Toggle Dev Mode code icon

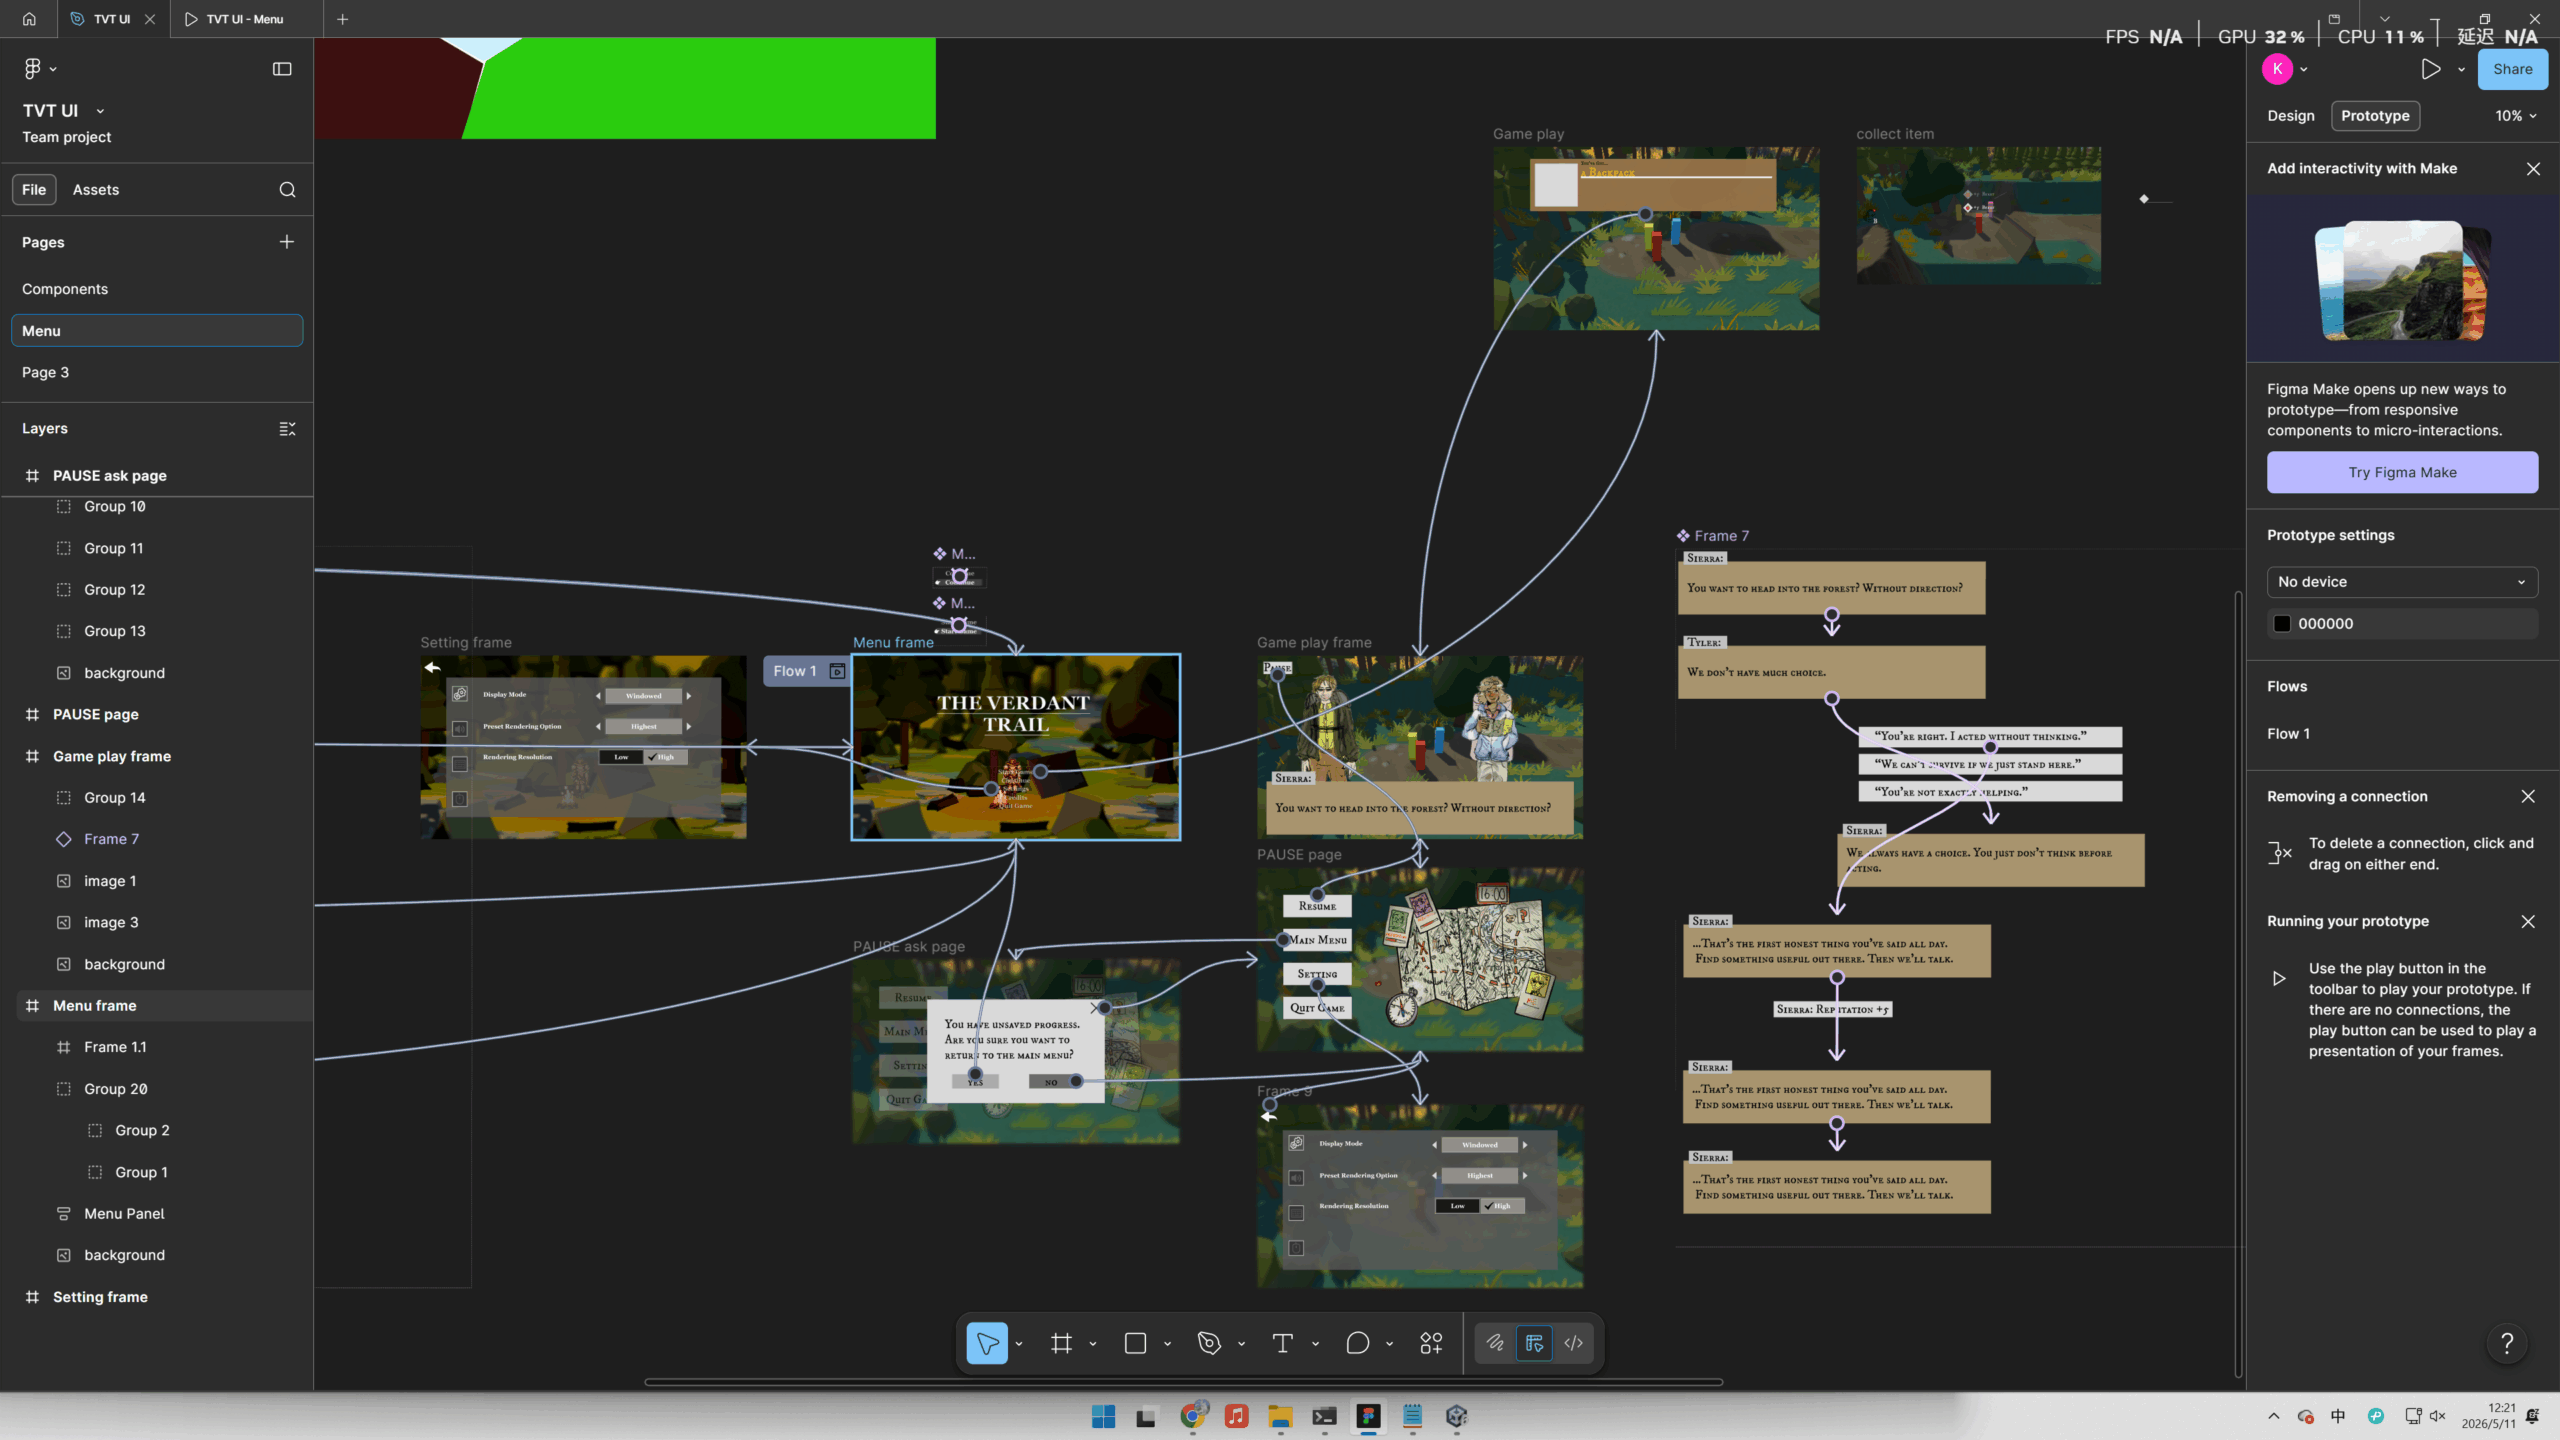pyautogui.click(x=1574, y=1343)
